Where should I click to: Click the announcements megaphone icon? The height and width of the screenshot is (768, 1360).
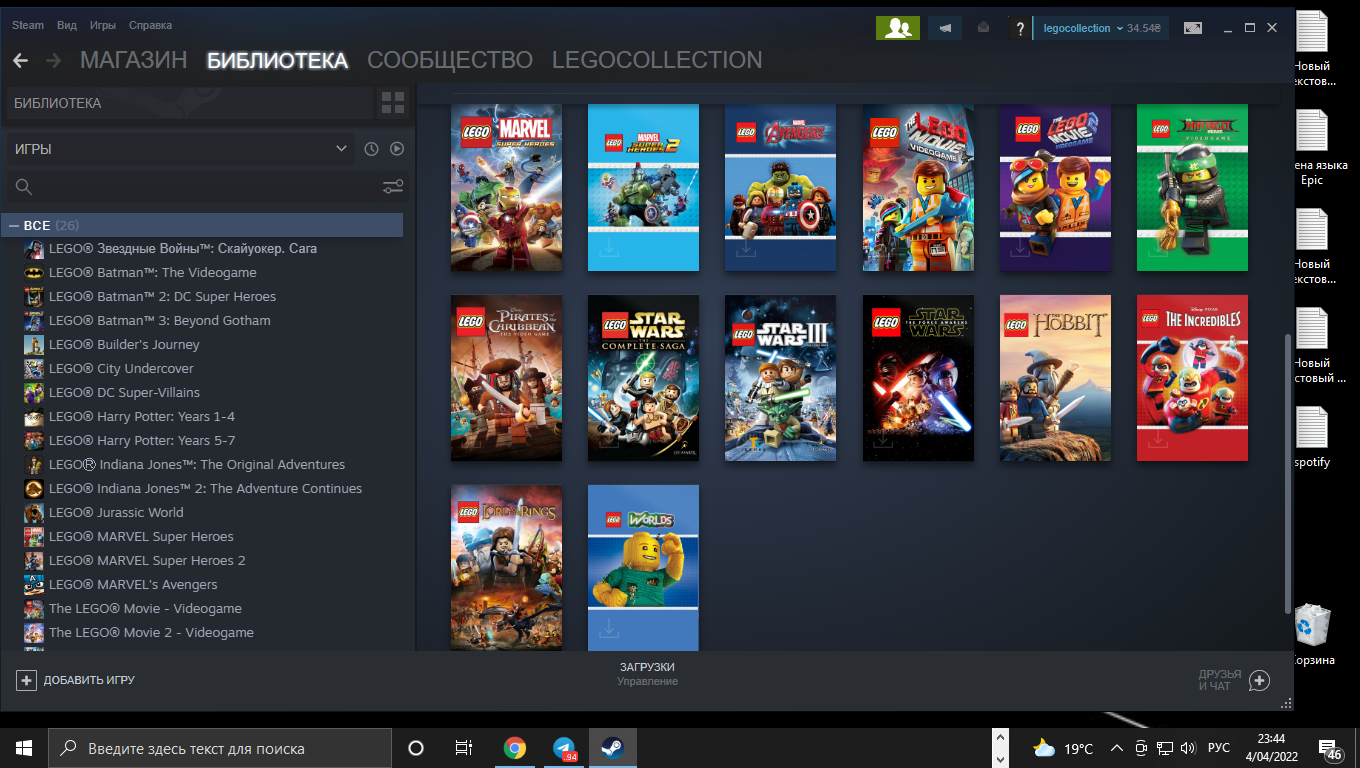click(945, 28)
